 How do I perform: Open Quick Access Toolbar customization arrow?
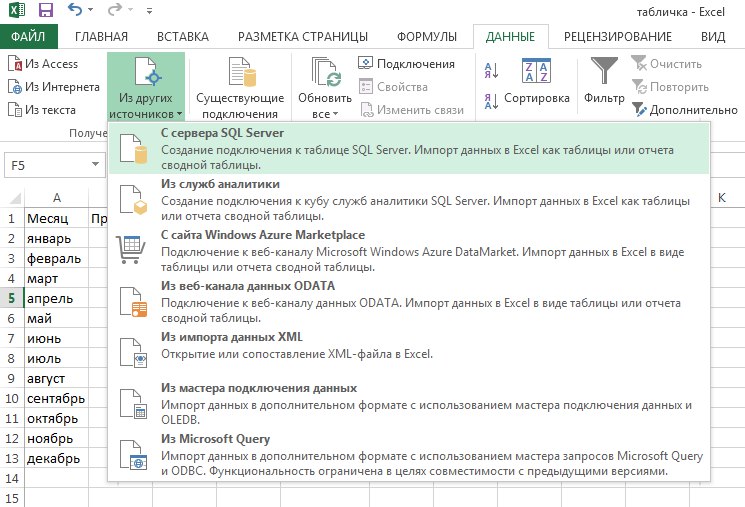tap(149, 10)
